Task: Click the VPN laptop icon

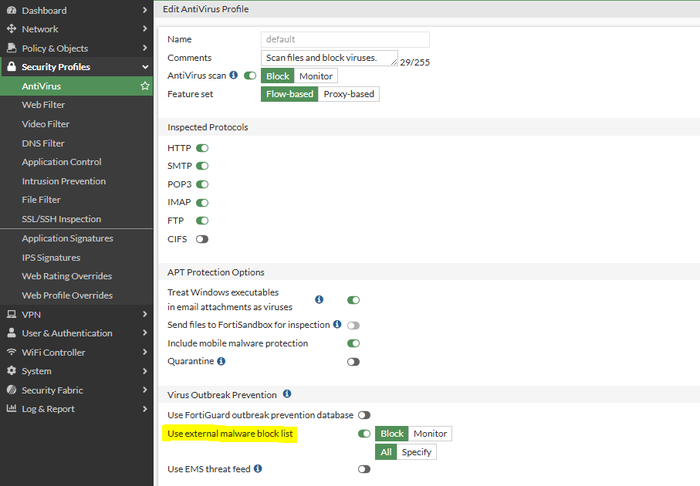Action: (12, 314)
